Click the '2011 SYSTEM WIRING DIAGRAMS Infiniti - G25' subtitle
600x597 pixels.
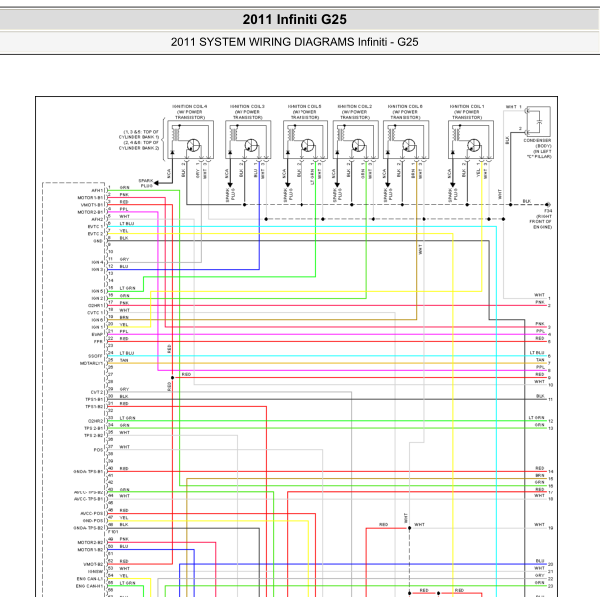pos(294,42)
